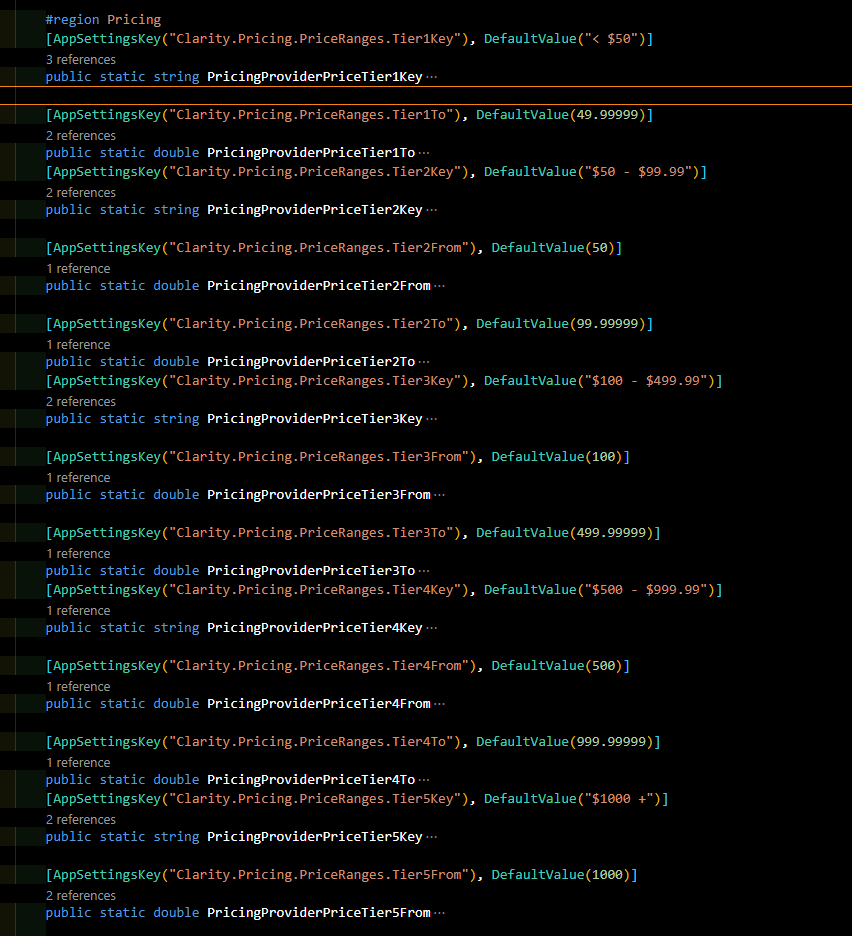Expand collapsed PricingProviderPriceTier5Key property body

tap(432, 837)
